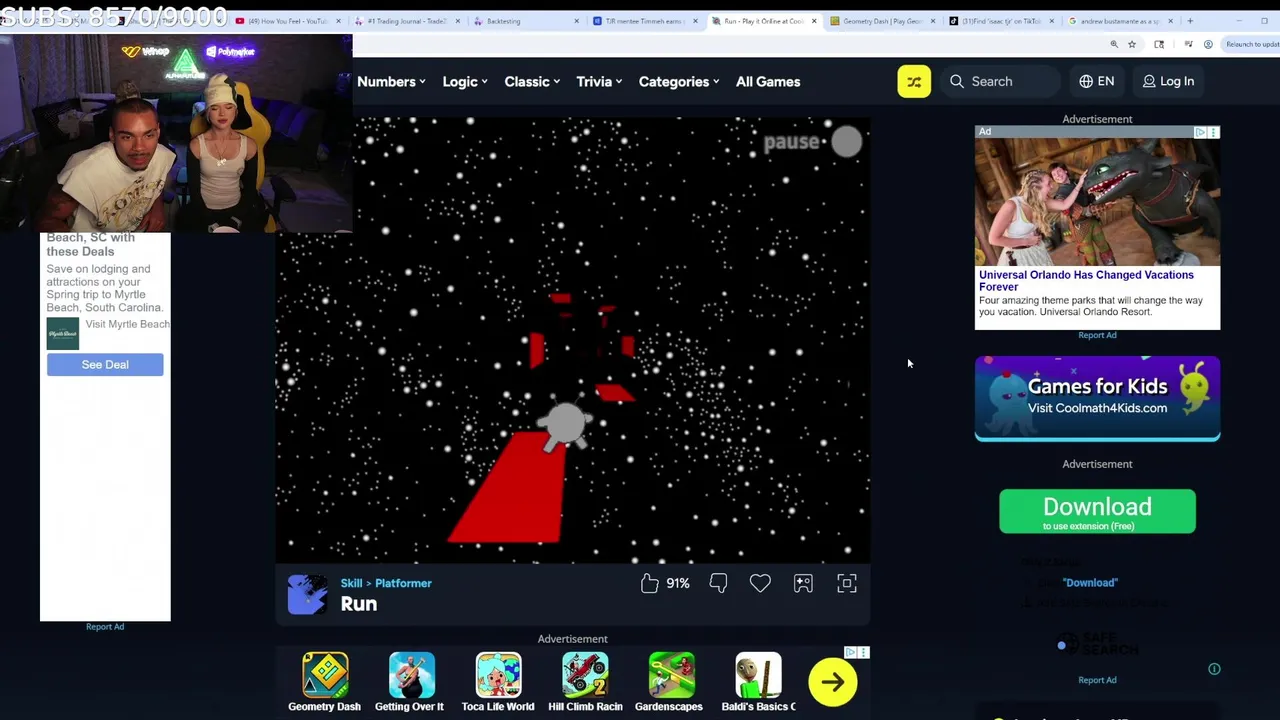Switch to the andrew bustamante Google tab
The width and height of the screenshot is (1280, 720).
[1121, 21]
